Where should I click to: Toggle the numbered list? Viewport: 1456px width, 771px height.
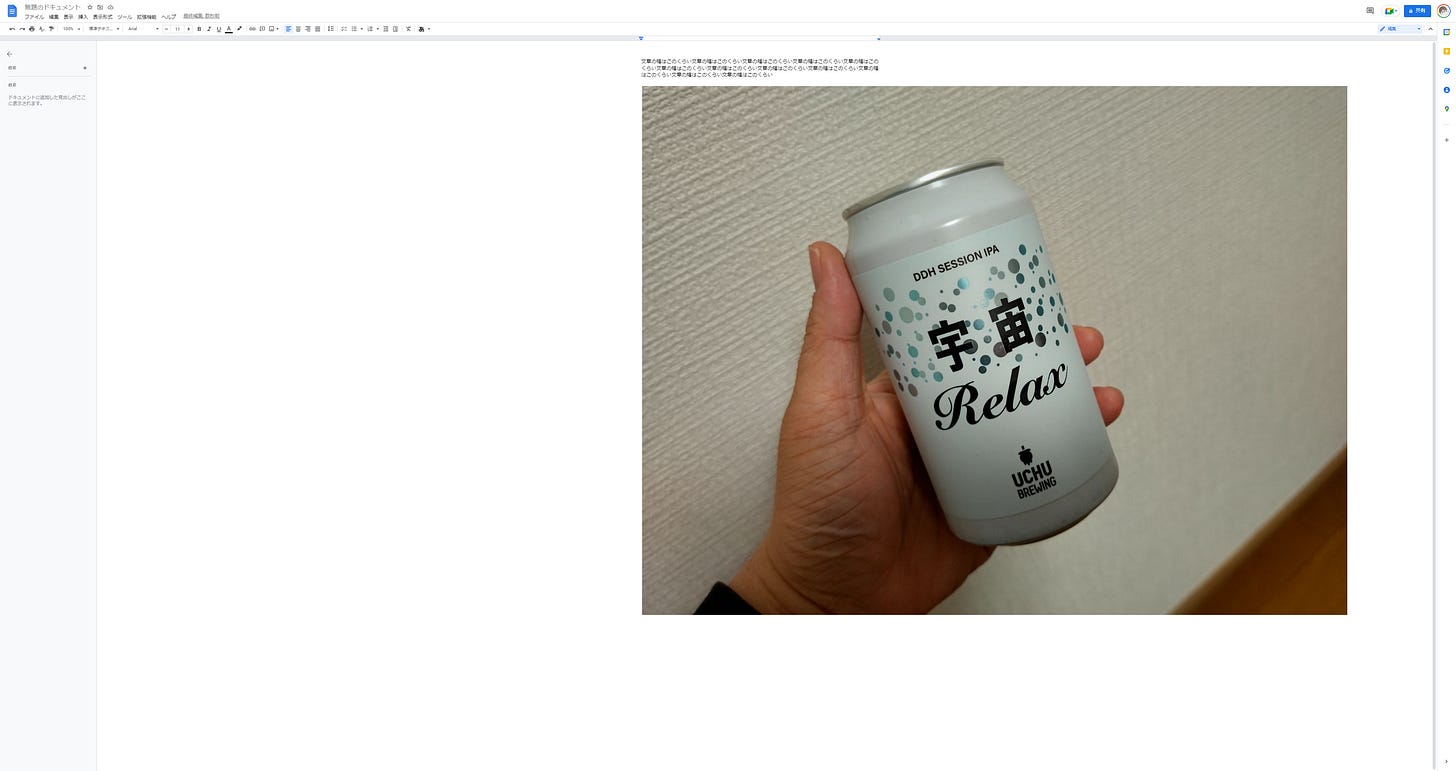tap(370, 29)
